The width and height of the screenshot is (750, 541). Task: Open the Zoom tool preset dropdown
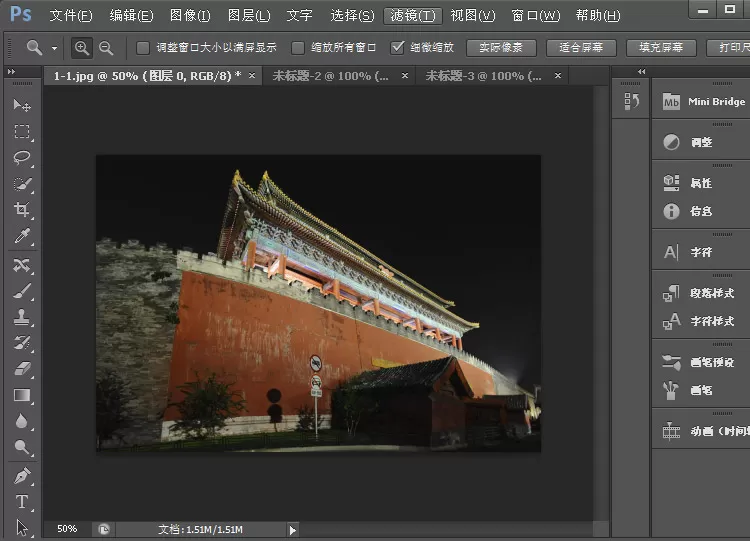pyautogui.click(x=55, y=48)
